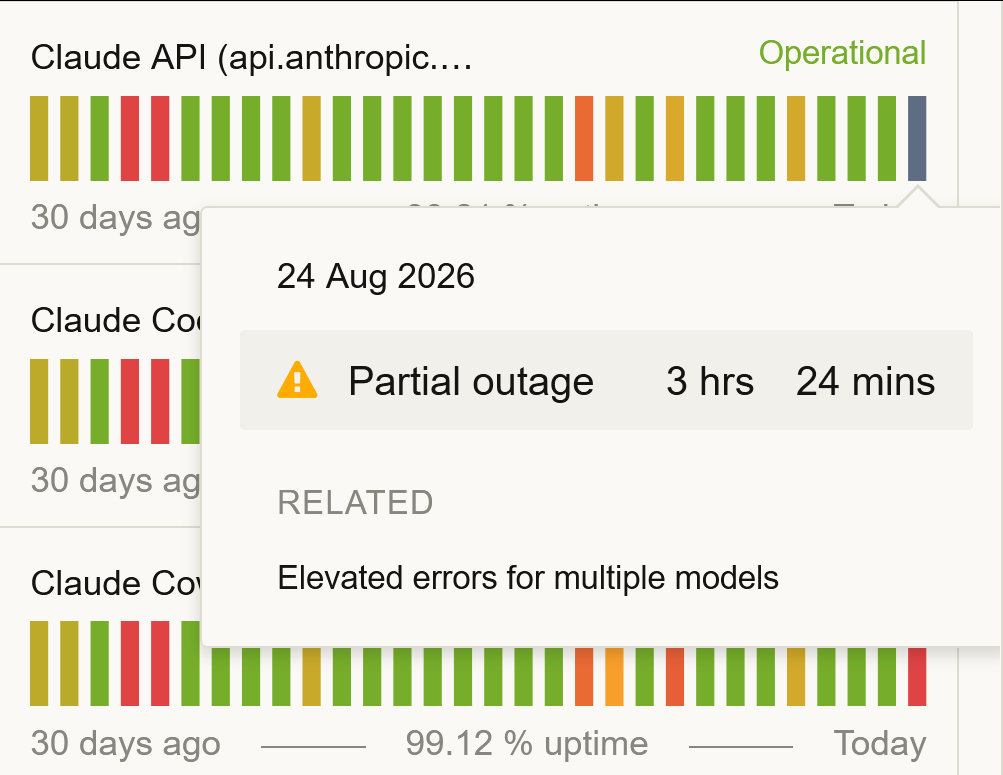Click the 24 Aug 2026 date heading

pos(375,276)
